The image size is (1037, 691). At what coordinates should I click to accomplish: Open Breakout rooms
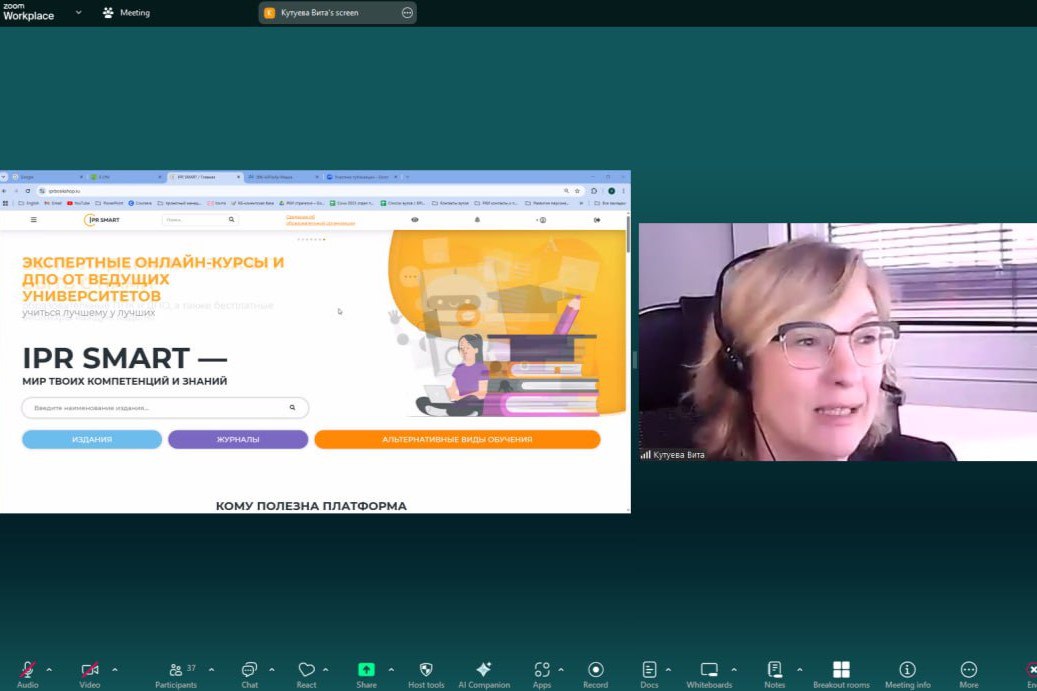(841, 670)
